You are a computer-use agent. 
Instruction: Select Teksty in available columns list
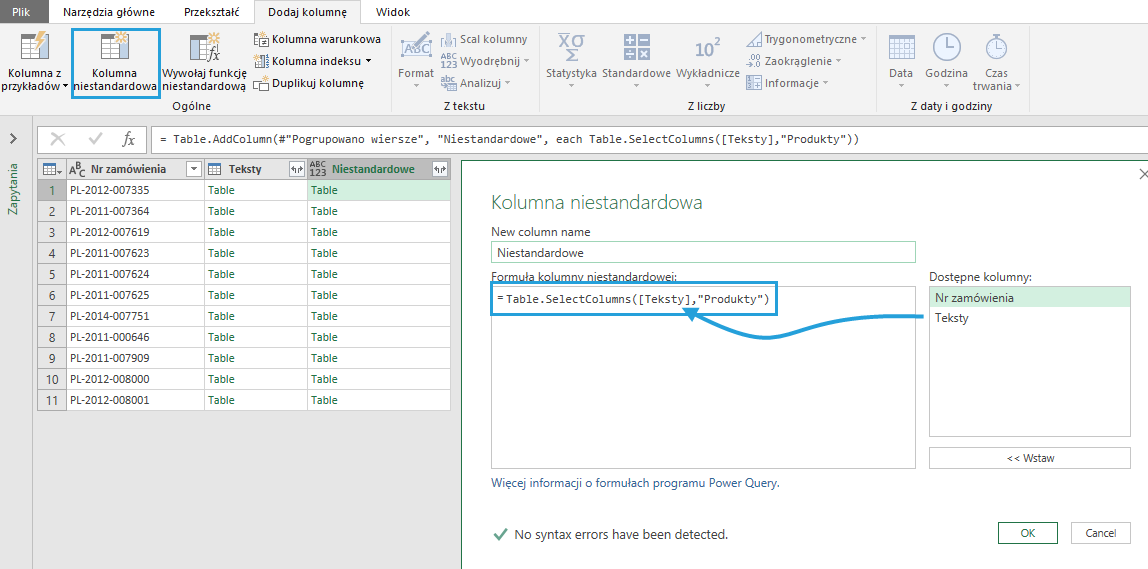[951, 318]
